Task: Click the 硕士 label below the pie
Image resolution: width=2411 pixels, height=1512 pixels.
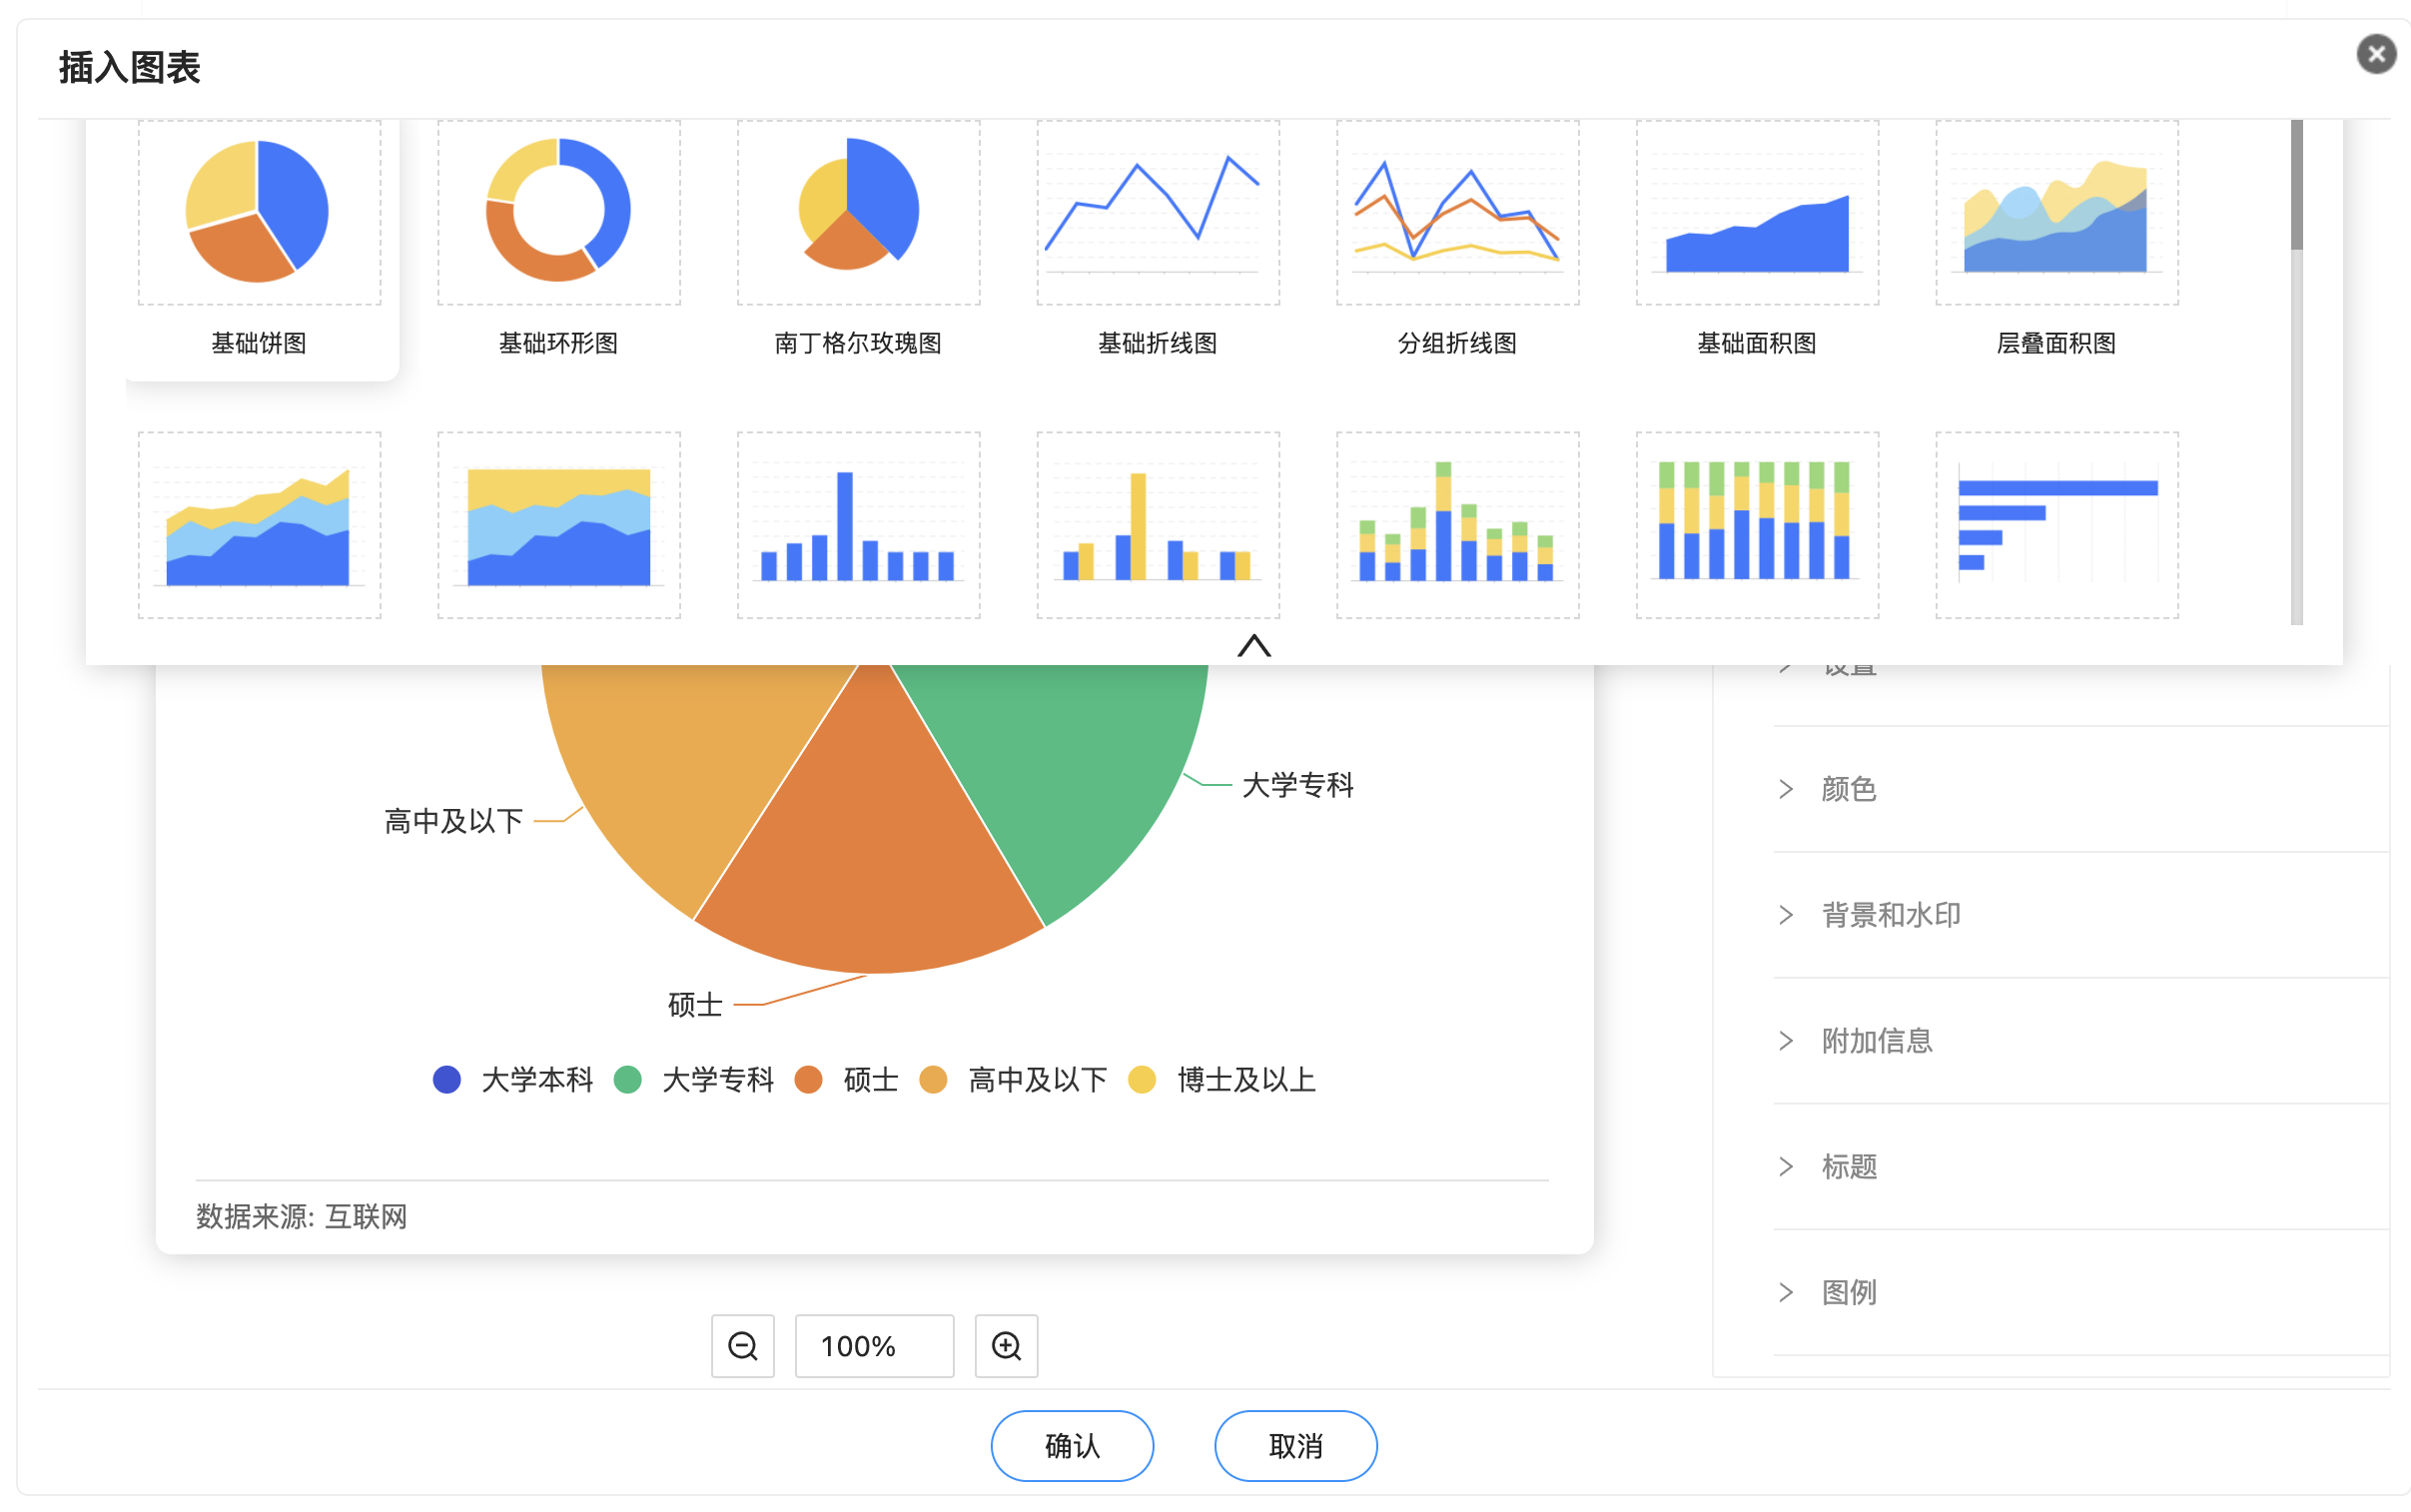Action: (695, 1005)
